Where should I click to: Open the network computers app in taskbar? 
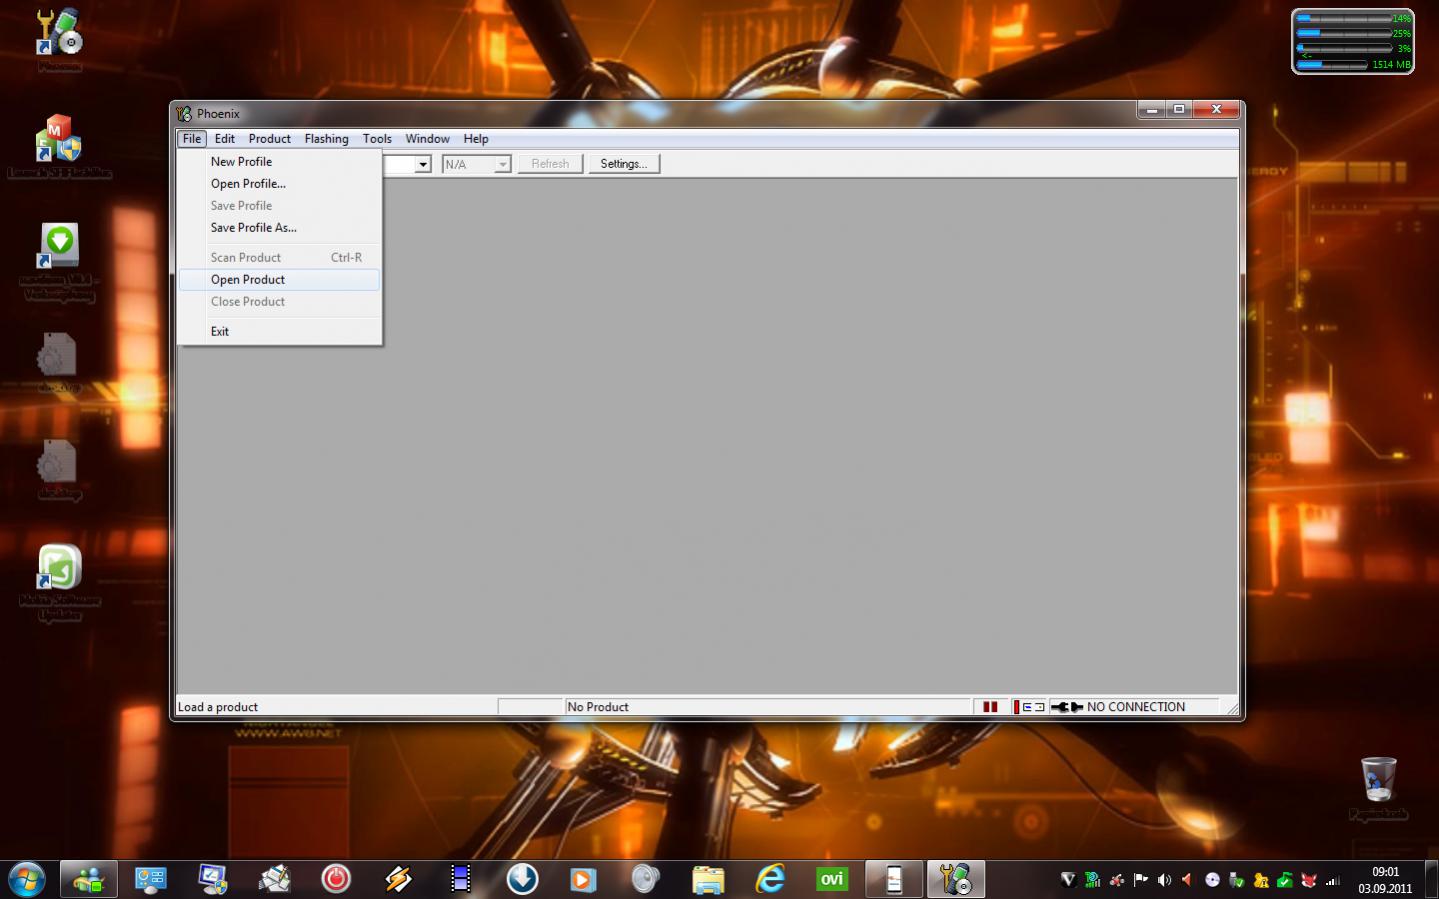point(151,879)
